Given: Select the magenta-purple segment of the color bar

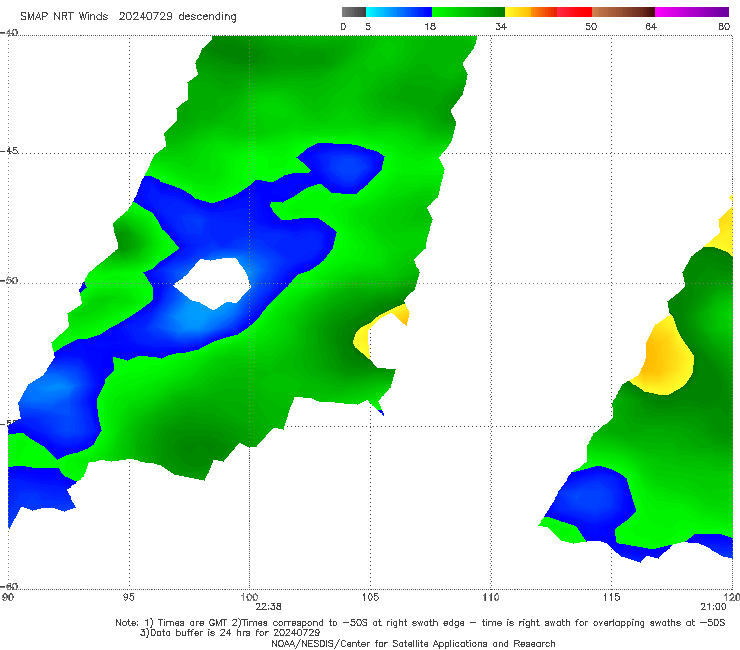Looking at the screenshot, I should tap(692, 12).
